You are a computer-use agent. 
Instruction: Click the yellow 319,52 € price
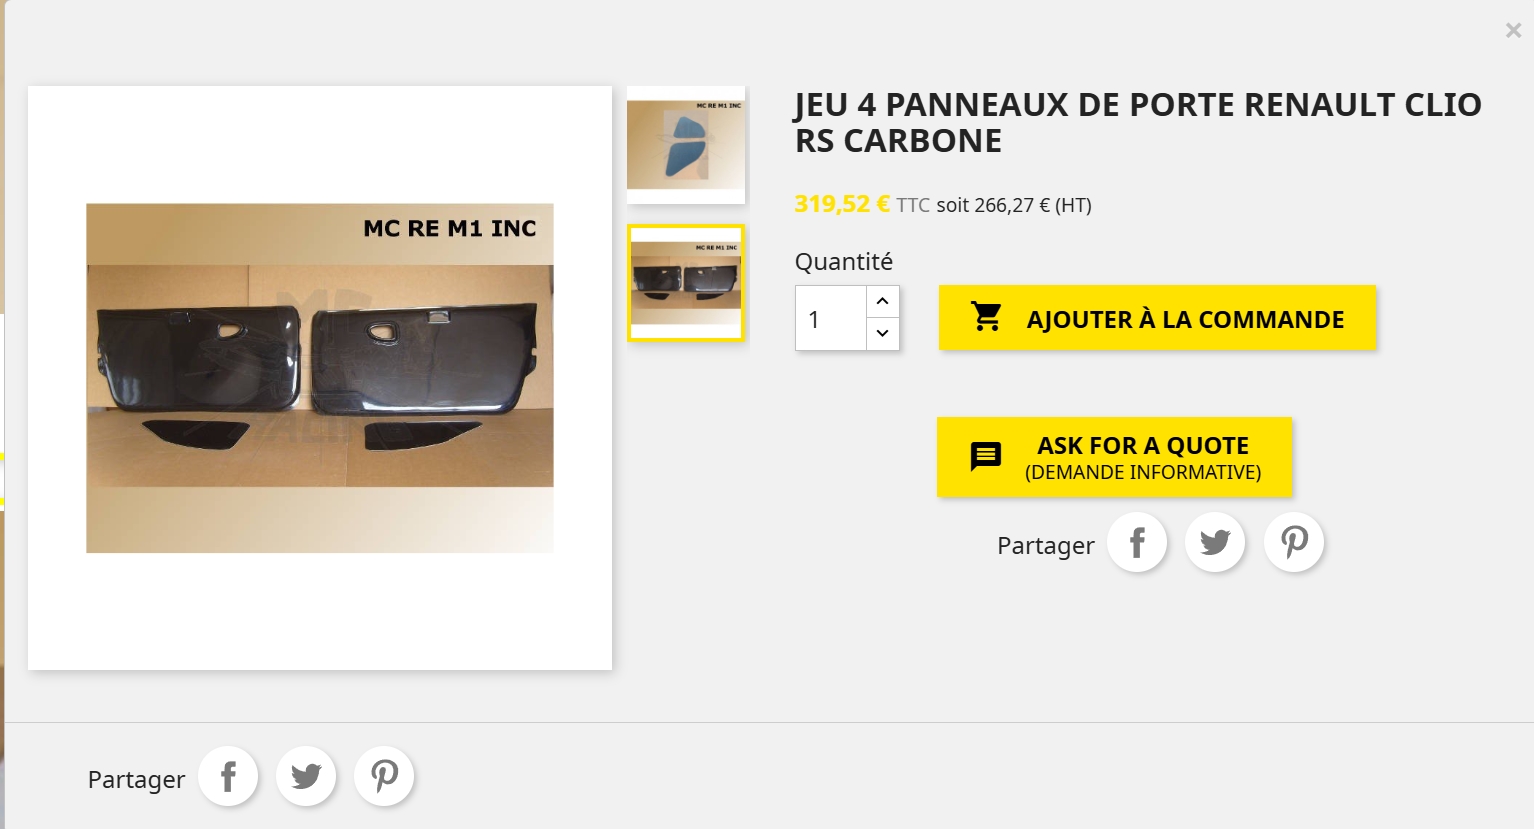(x=842, y=204)
